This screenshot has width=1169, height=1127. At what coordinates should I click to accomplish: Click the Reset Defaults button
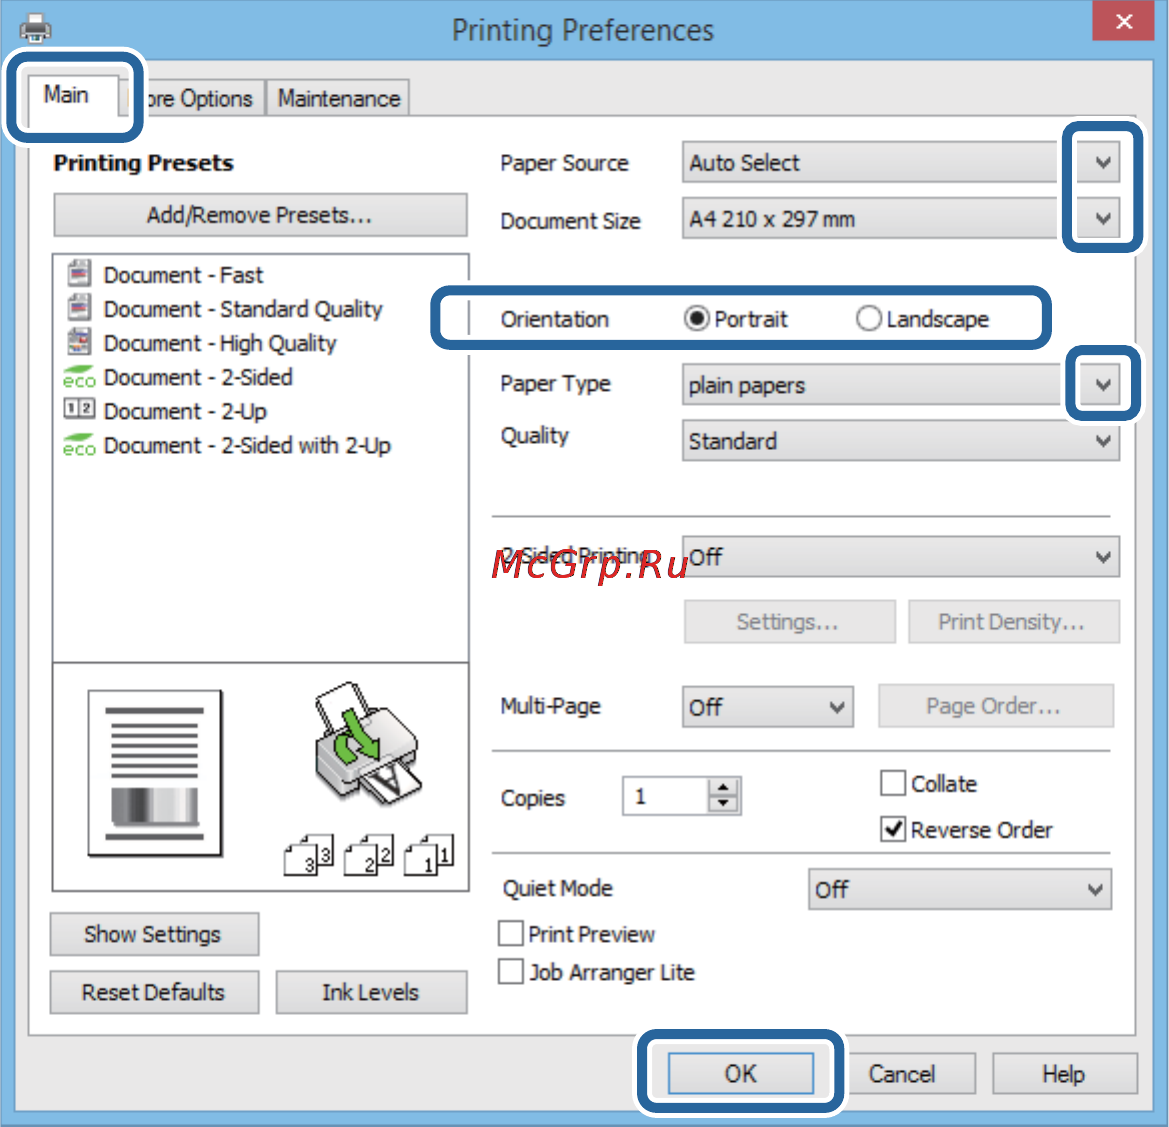154,992
